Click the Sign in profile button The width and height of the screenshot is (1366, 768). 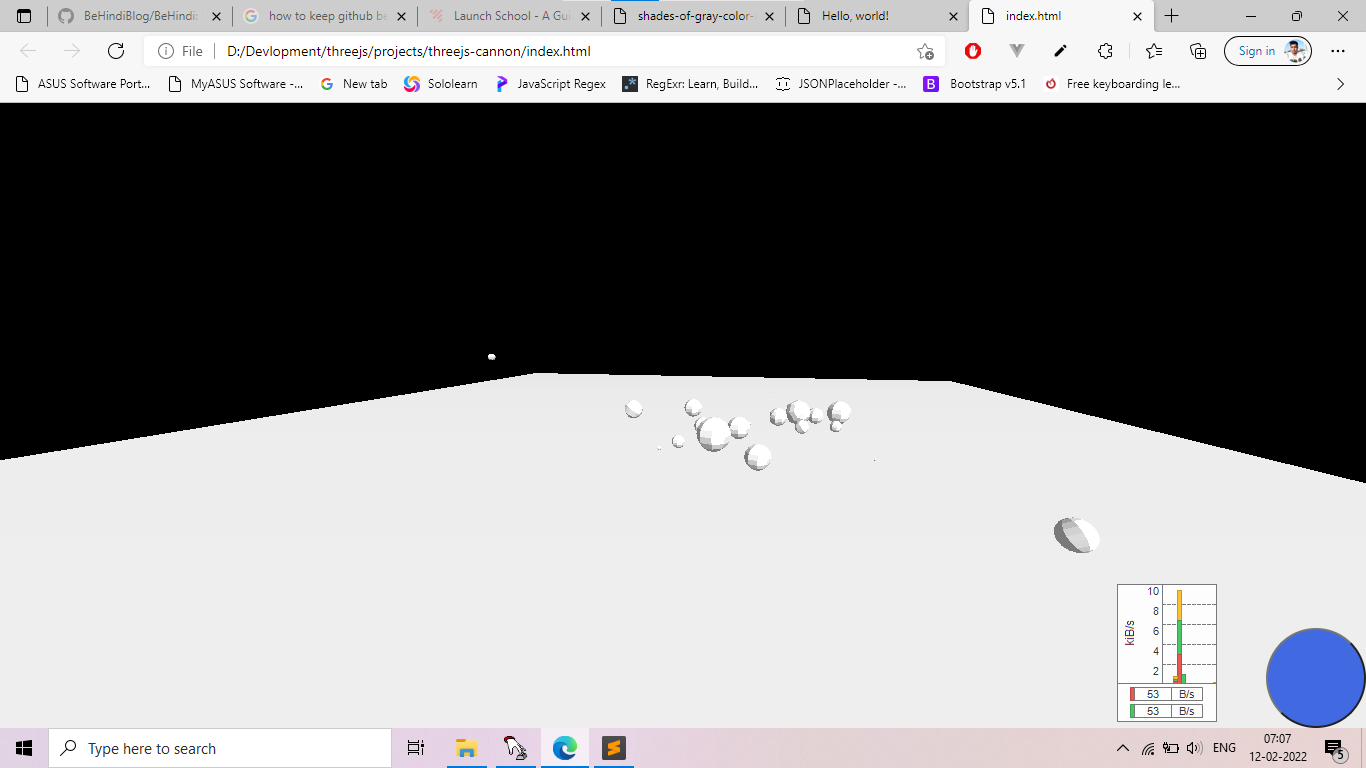(1268, 51)
